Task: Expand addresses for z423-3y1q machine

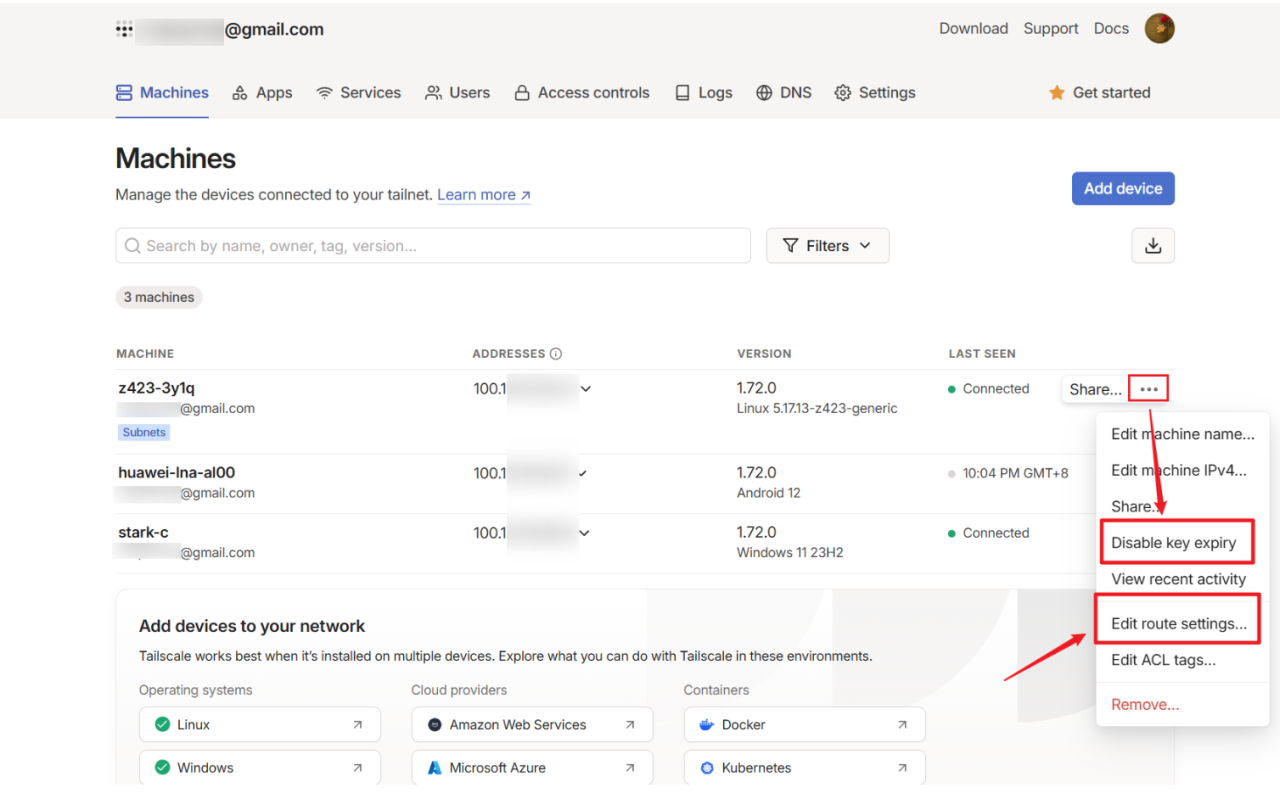Action: point(586,389)
